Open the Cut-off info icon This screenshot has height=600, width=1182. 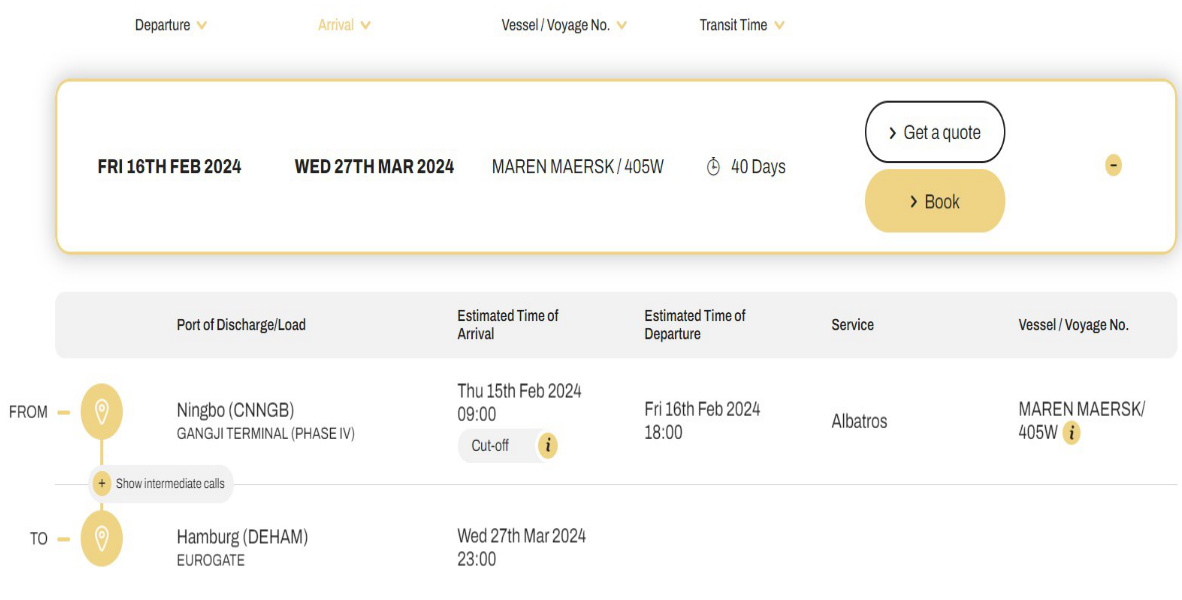pyautogui.click(x=548, y=445)
